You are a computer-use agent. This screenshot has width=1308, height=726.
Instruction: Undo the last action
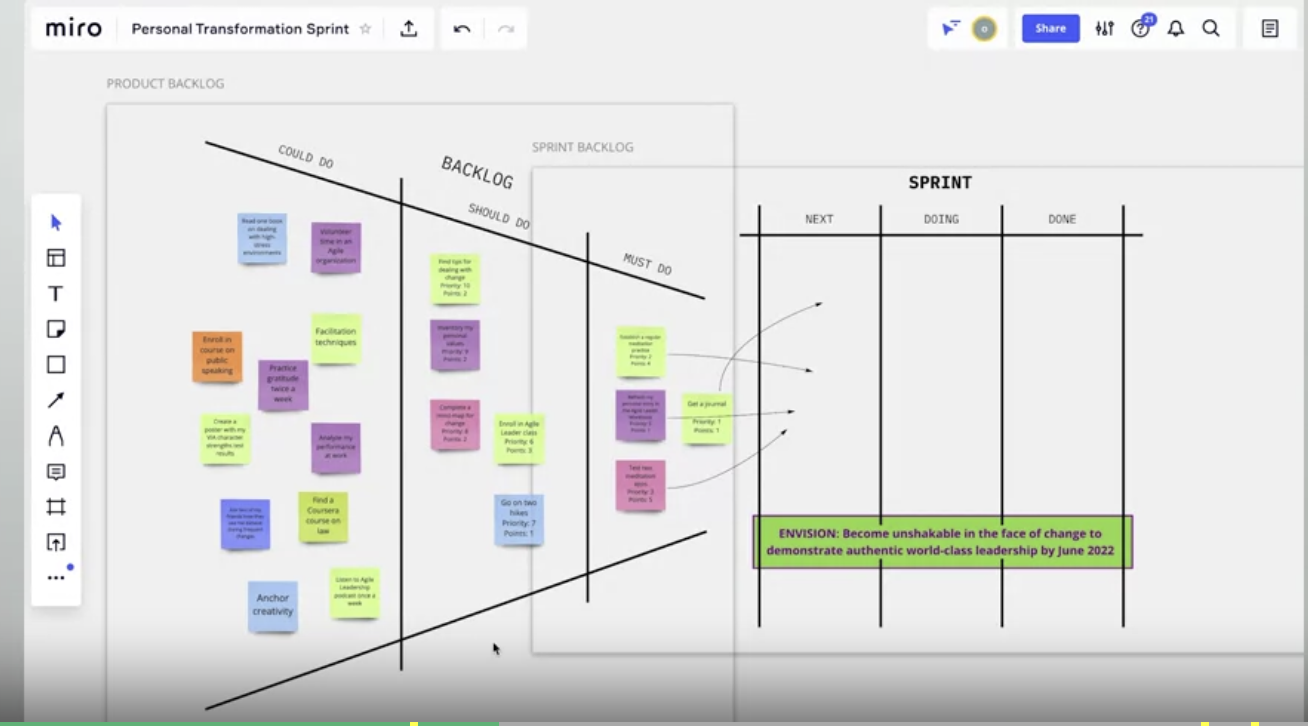click(462, 29)
